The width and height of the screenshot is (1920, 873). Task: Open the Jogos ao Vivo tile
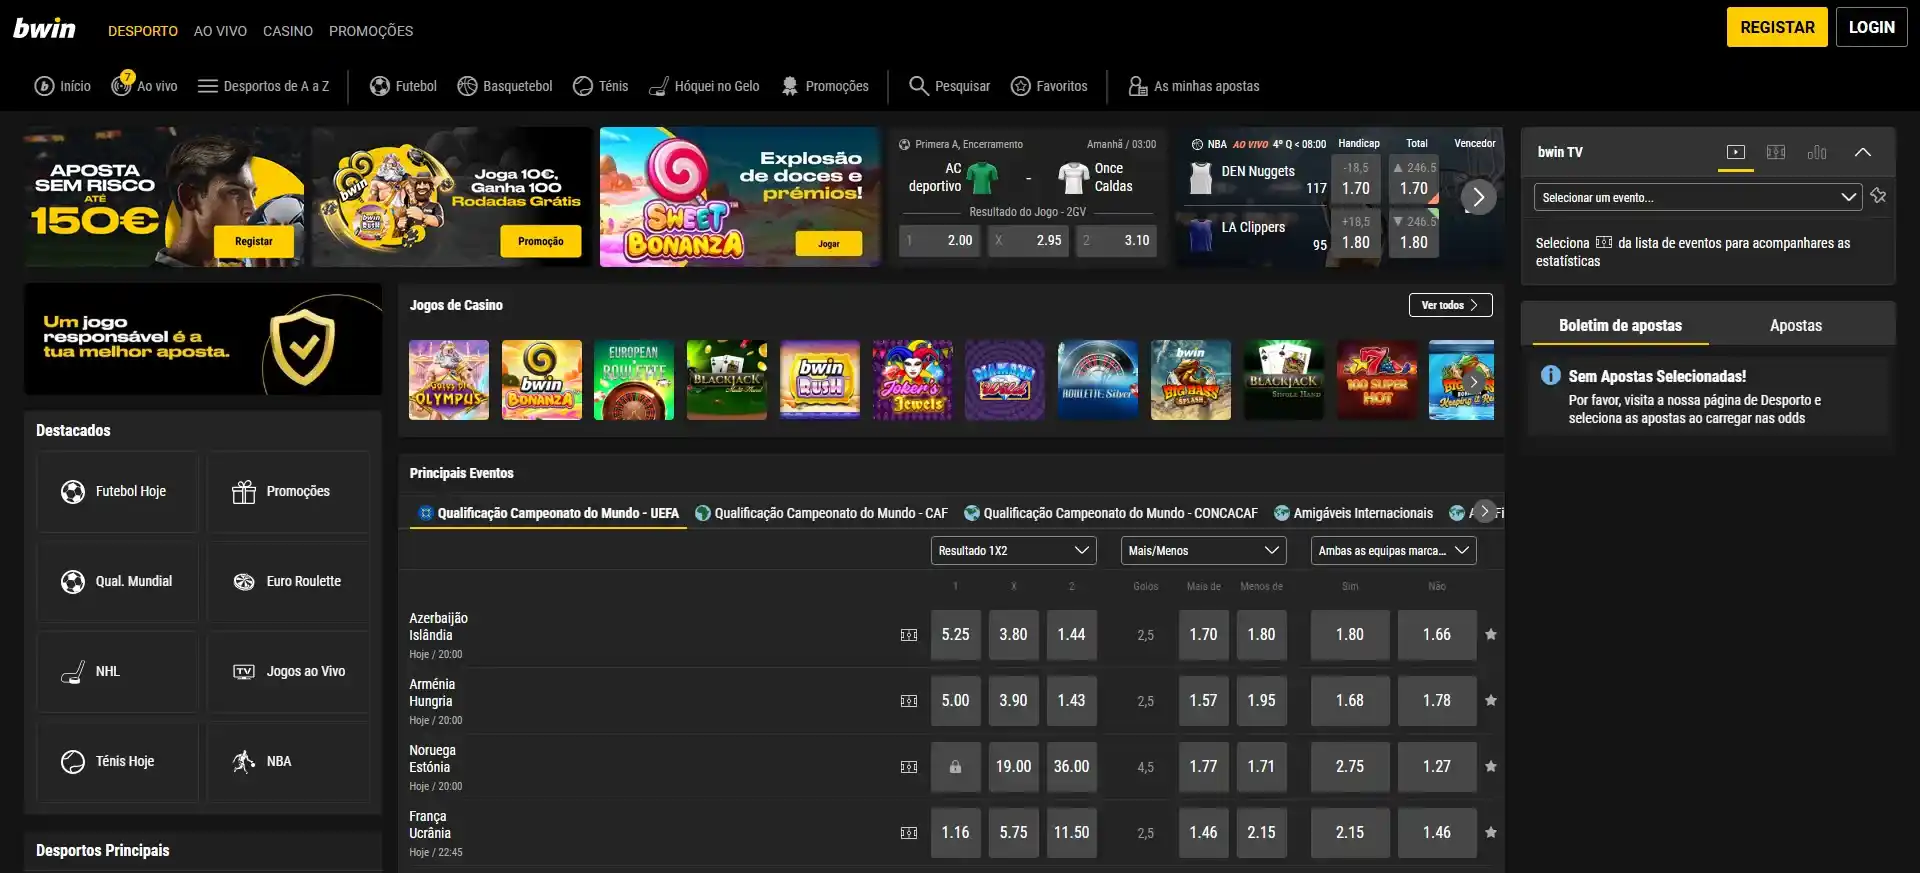(288, 671)
